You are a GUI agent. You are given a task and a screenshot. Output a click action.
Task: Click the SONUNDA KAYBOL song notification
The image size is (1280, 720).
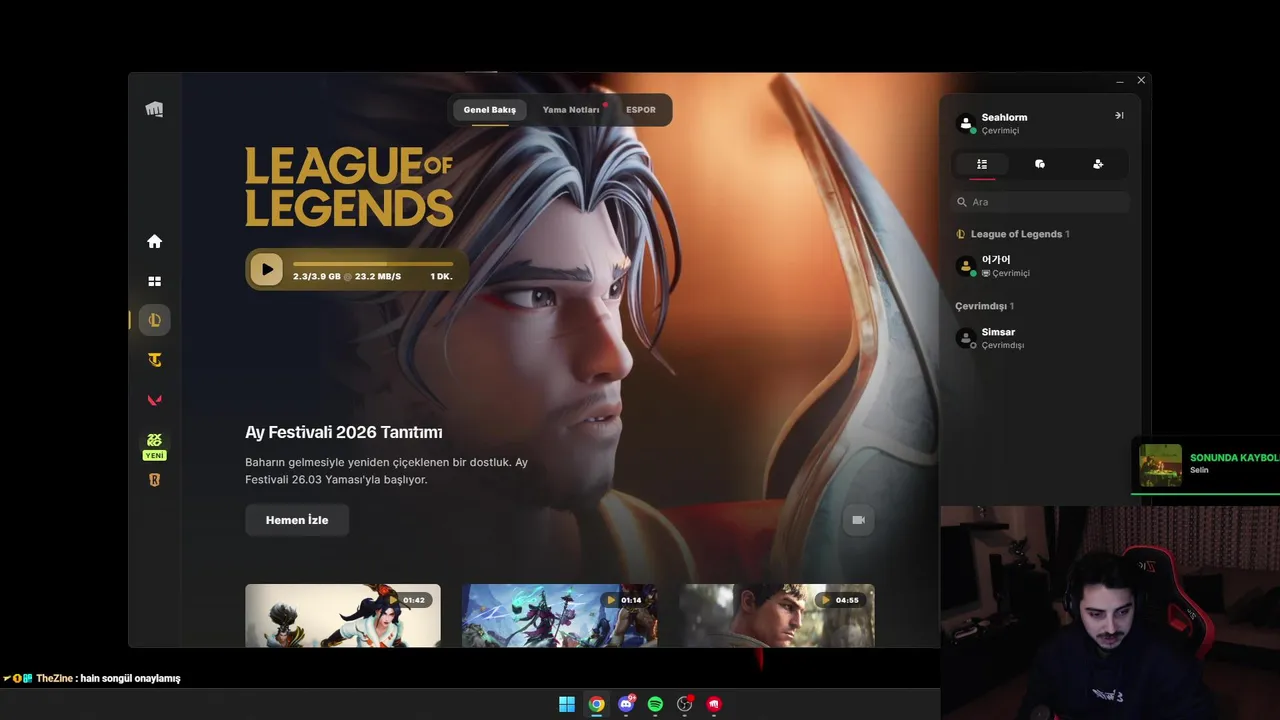click(1206, 465)
